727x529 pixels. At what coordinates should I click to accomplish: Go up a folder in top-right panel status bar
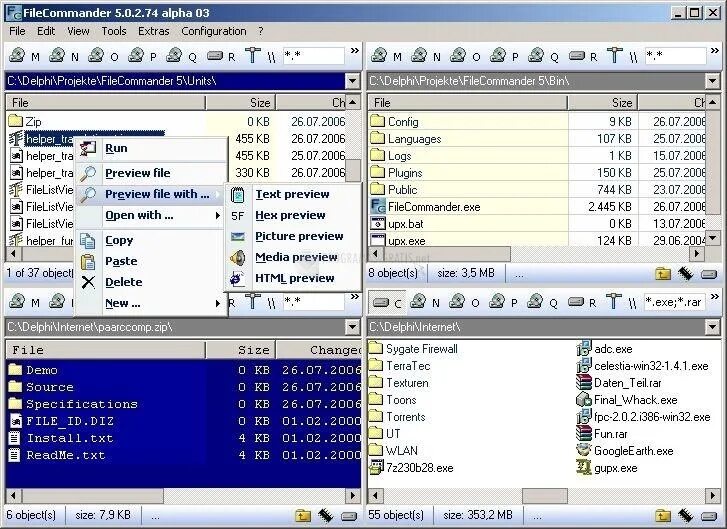663,274
